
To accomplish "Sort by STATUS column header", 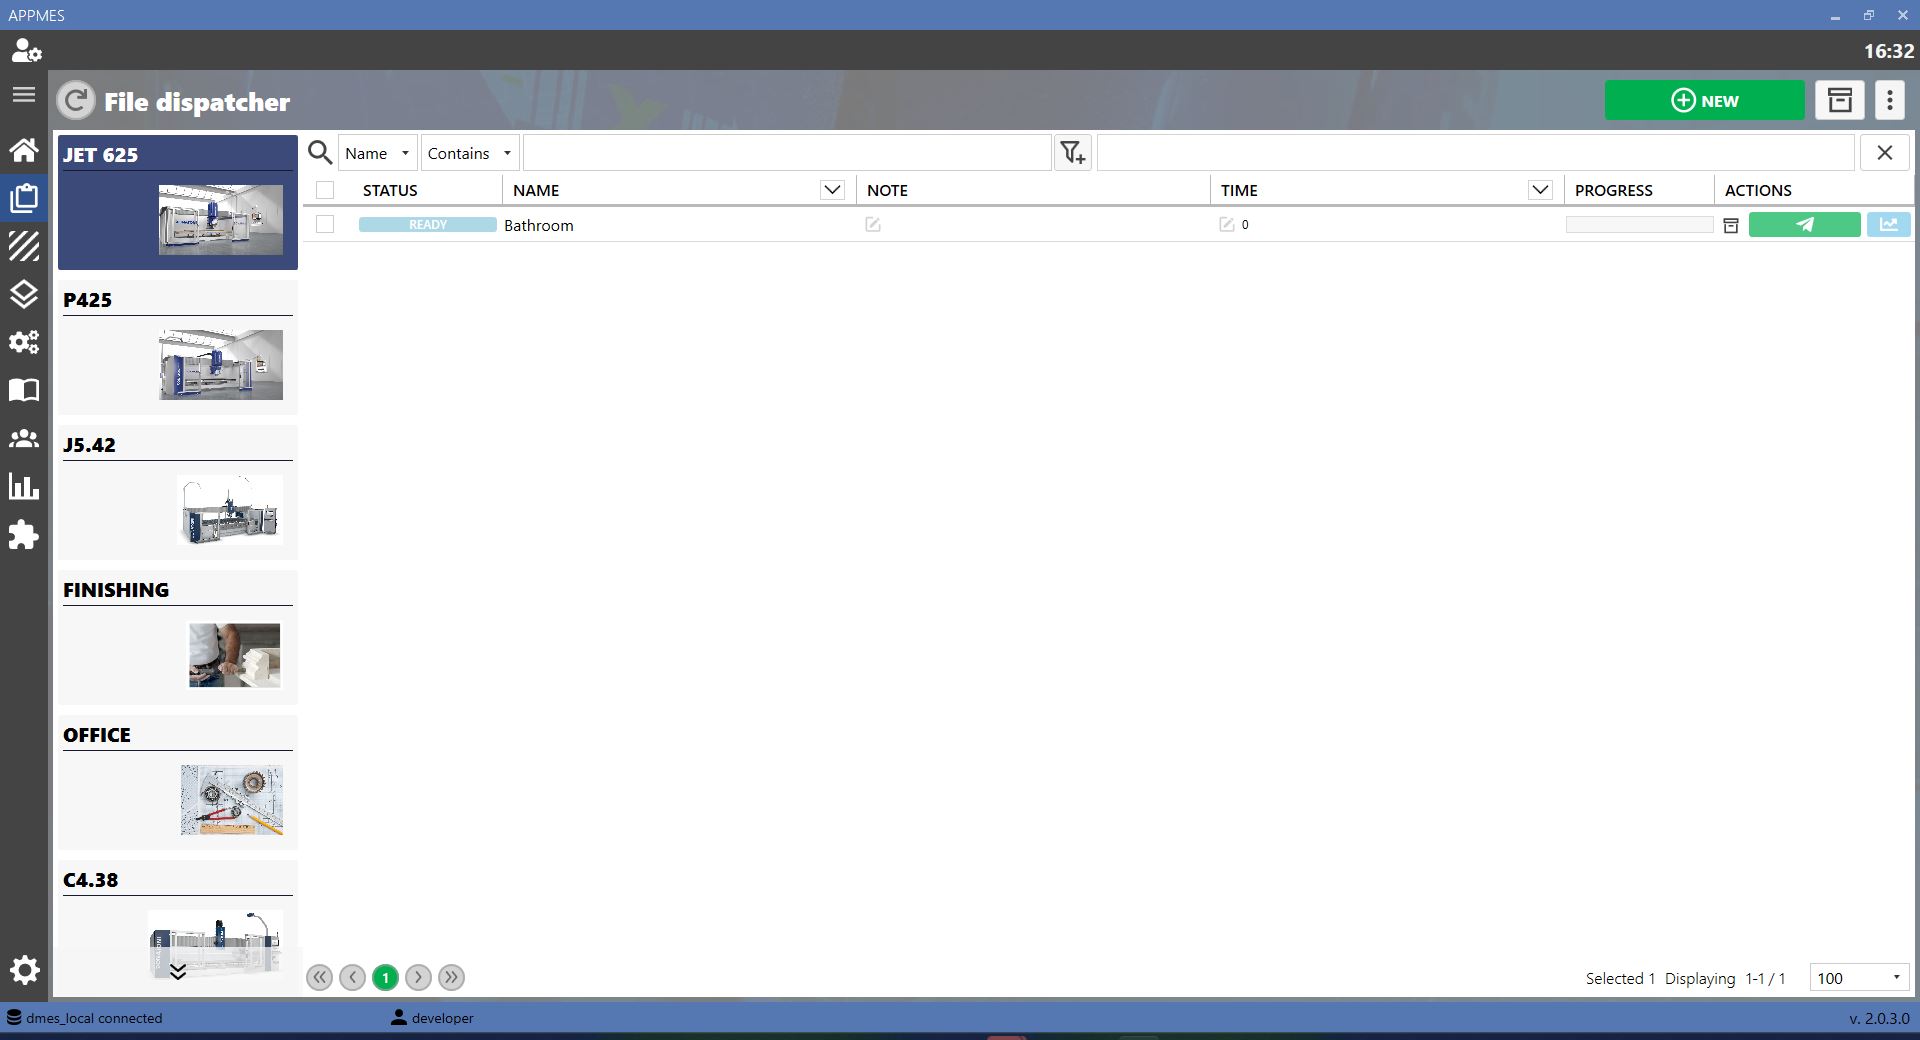I will [x=390, y=190].
